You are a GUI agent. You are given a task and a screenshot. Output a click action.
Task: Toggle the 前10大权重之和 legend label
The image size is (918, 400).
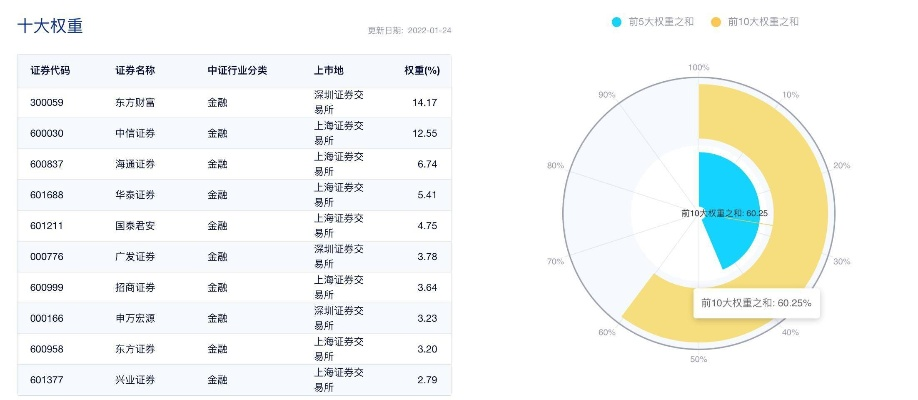click(763, 21)
